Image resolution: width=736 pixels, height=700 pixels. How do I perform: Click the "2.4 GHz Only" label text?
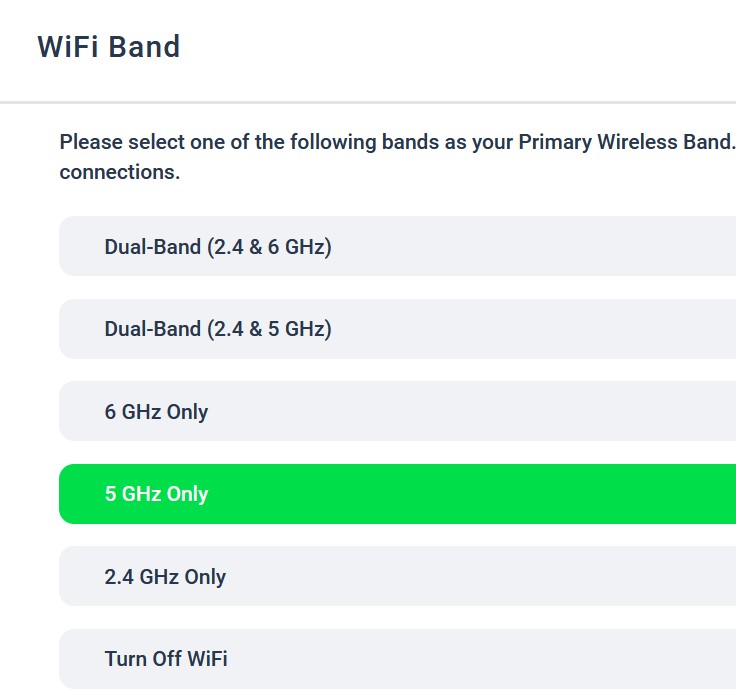[165, 577]
